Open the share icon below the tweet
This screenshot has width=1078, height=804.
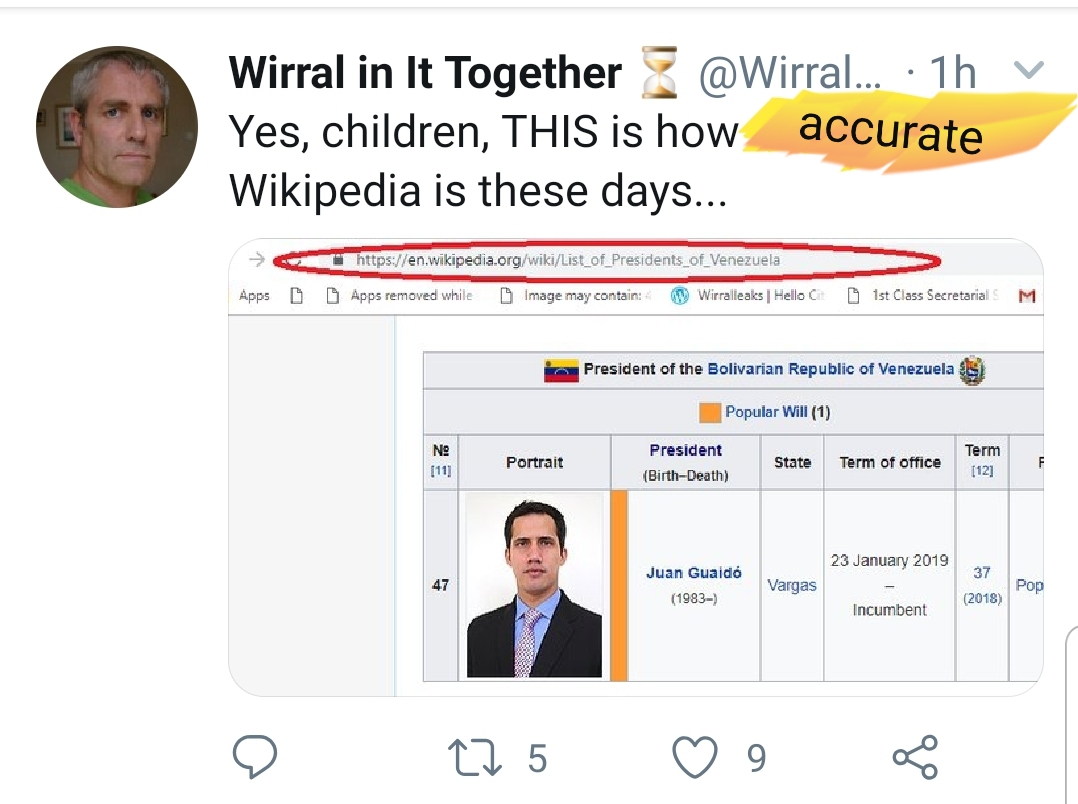(x=915, y=758)
